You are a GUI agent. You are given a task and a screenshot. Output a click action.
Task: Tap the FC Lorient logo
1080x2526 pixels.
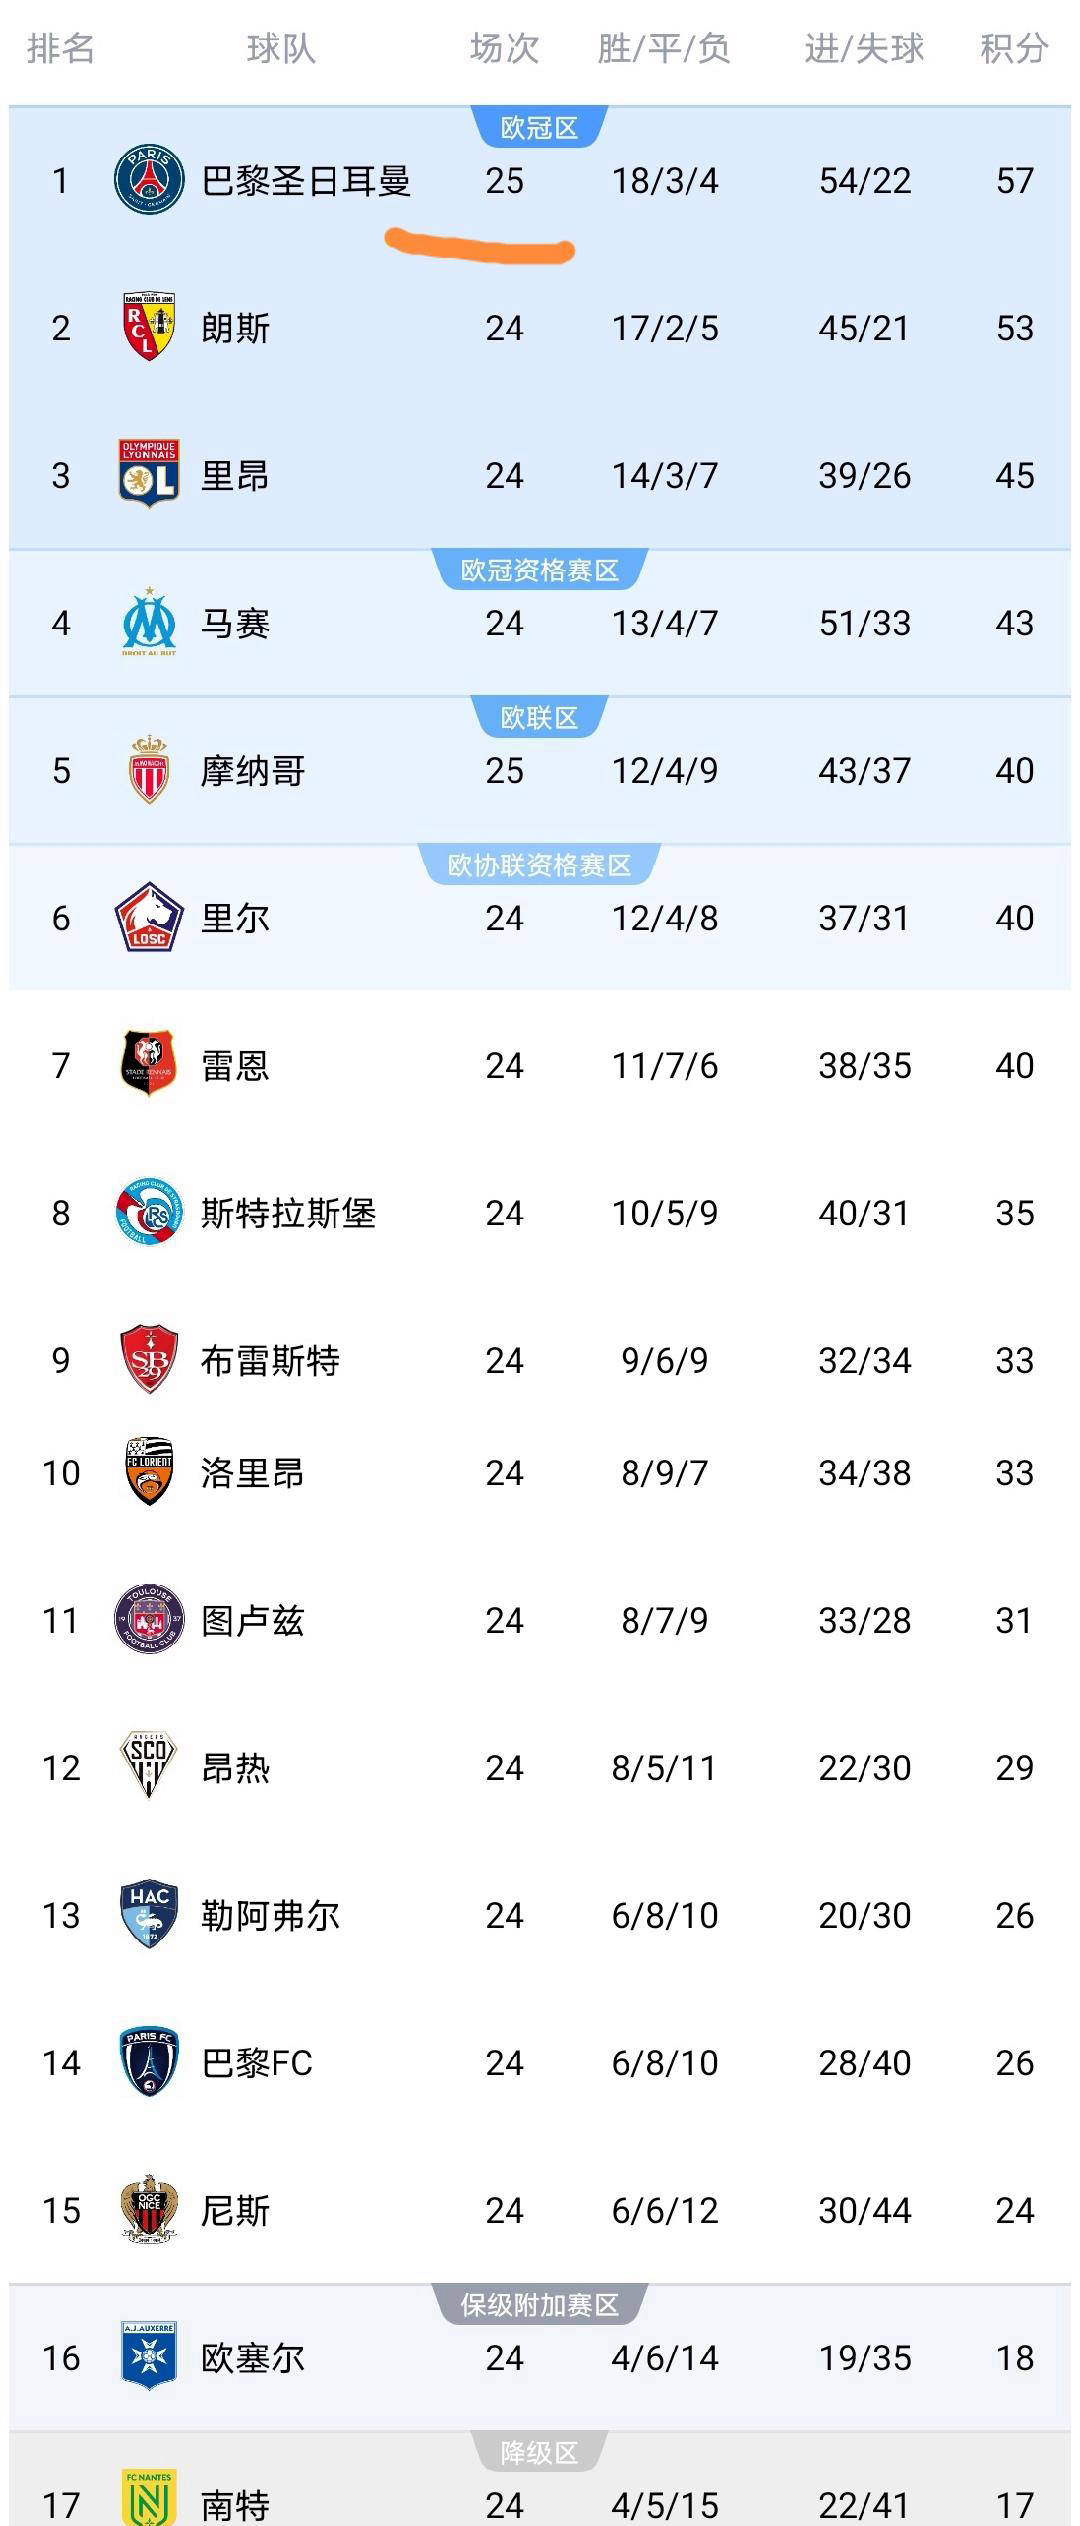tap(149, 1471)
